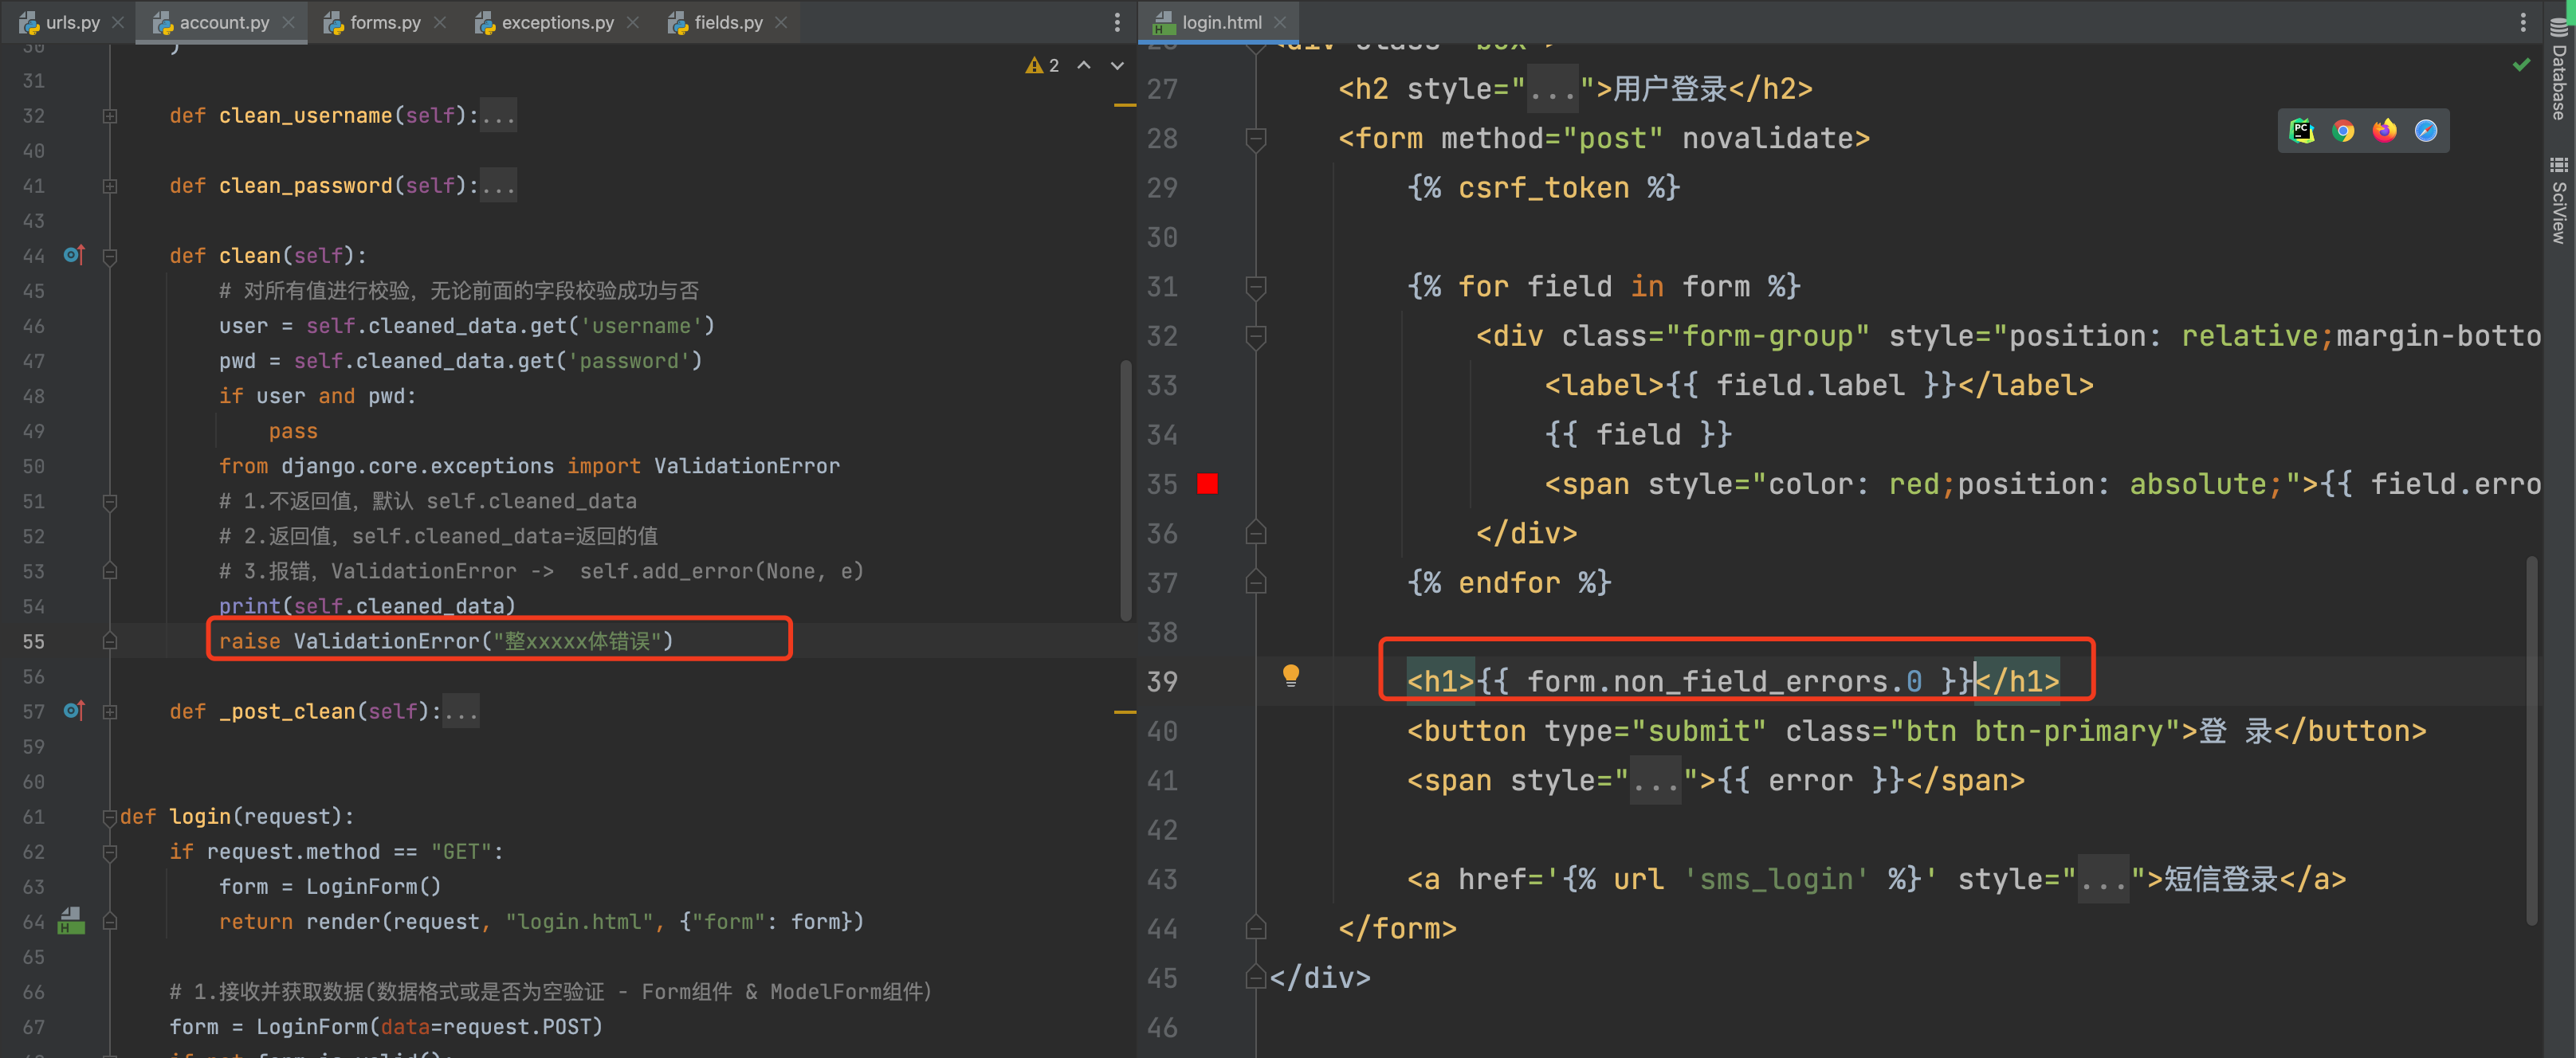Image resolution: width=2576 pixels, height=1058 pixels.
Task: Expand the folded clean_username method
Action: [110, 116]
